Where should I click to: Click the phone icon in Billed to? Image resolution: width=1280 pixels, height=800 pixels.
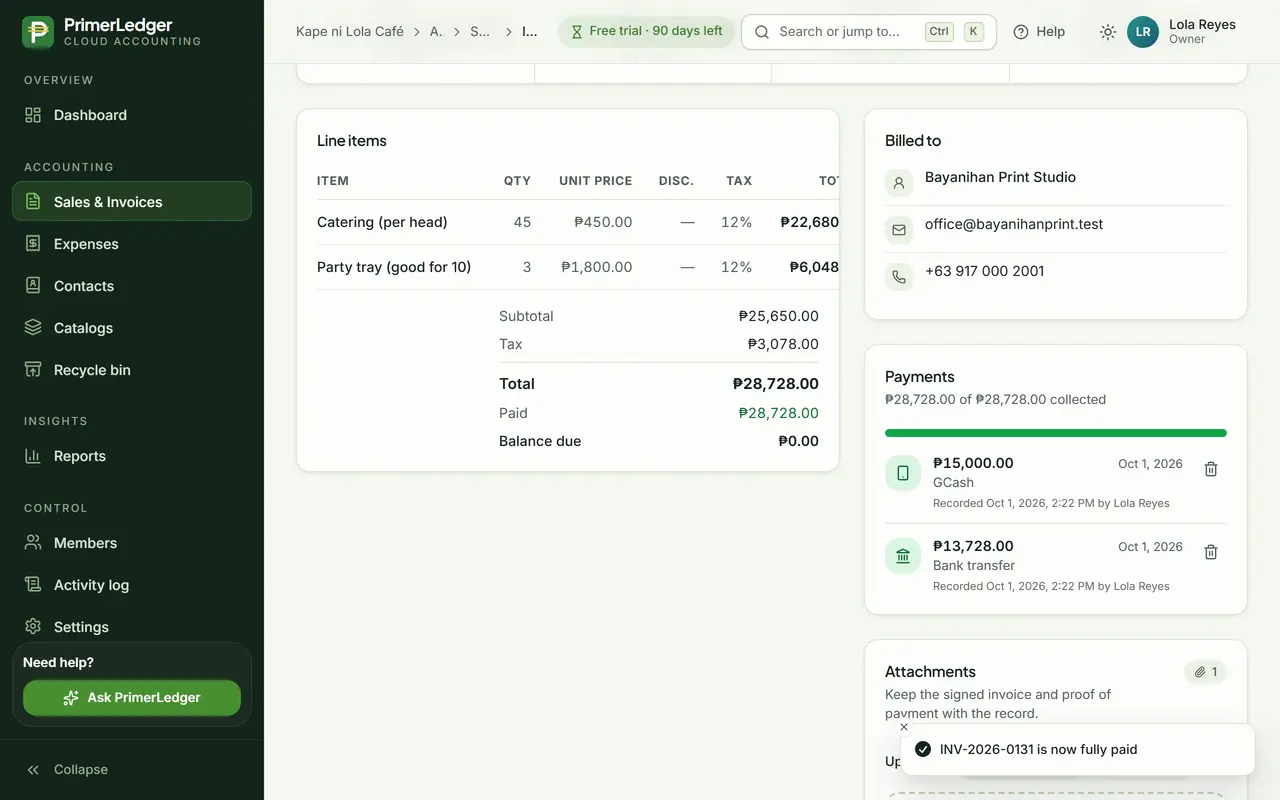coord(899,277)
